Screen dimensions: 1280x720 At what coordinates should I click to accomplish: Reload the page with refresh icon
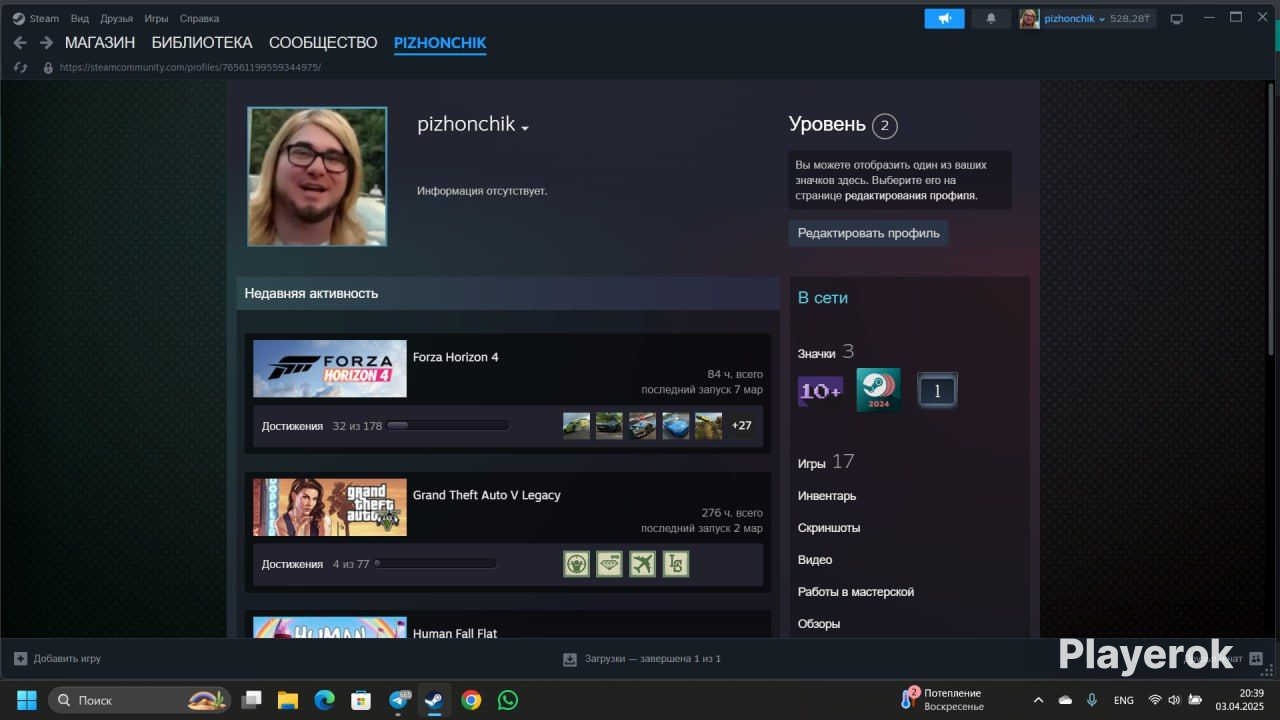coord(20,68)
